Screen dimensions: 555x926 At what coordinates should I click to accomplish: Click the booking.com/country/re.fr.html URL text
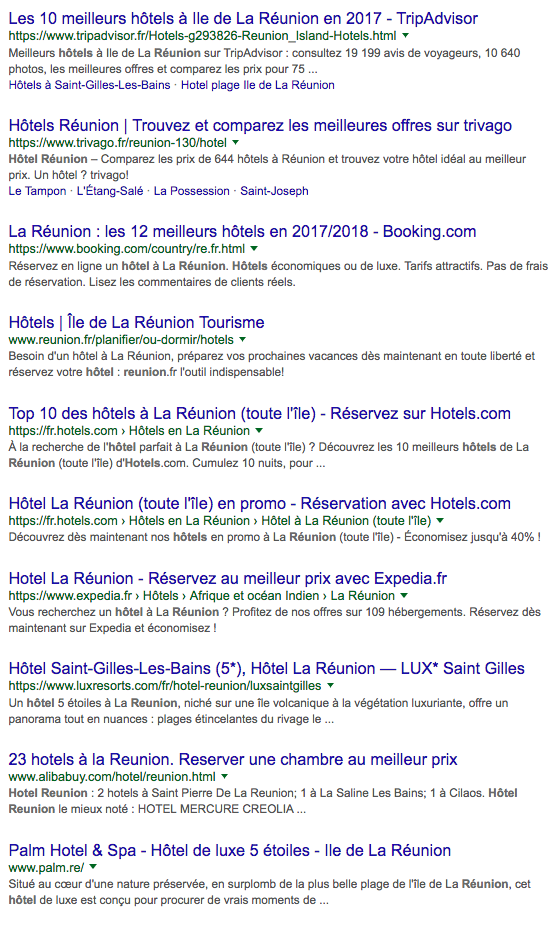127,249
